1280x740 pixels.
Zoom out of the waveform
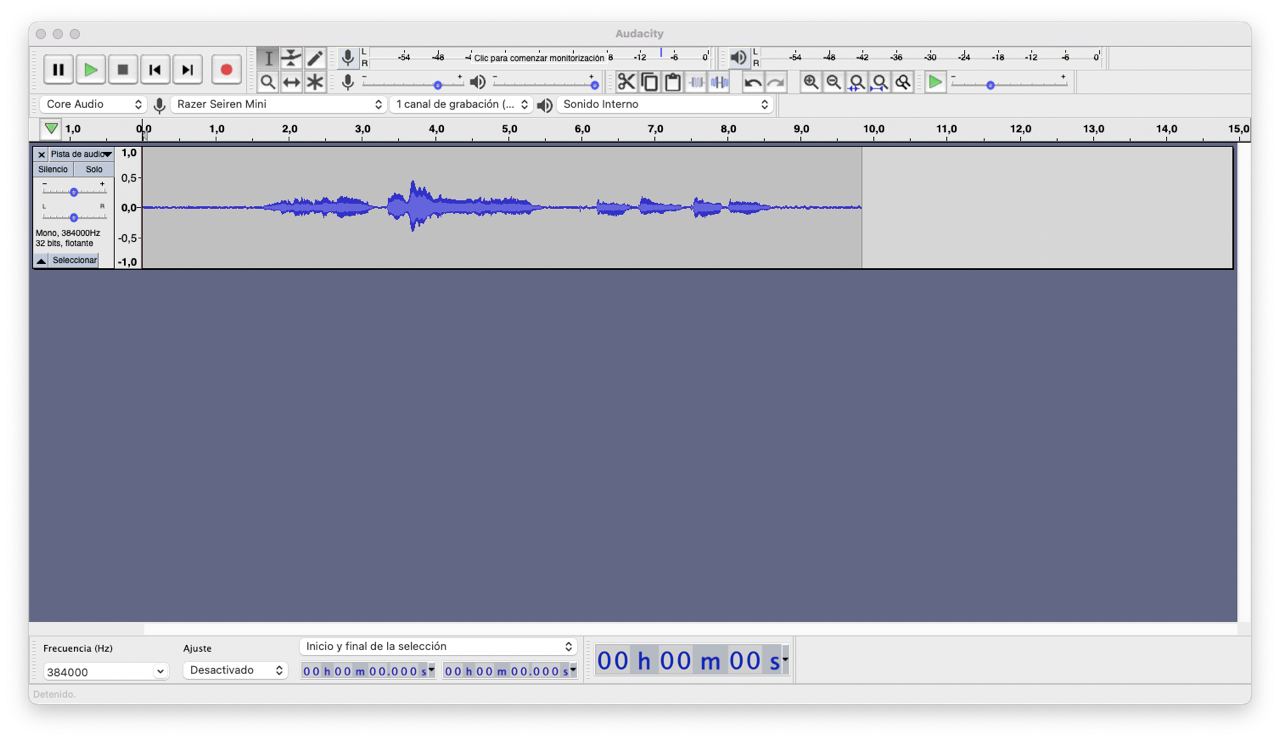[833, 82]
